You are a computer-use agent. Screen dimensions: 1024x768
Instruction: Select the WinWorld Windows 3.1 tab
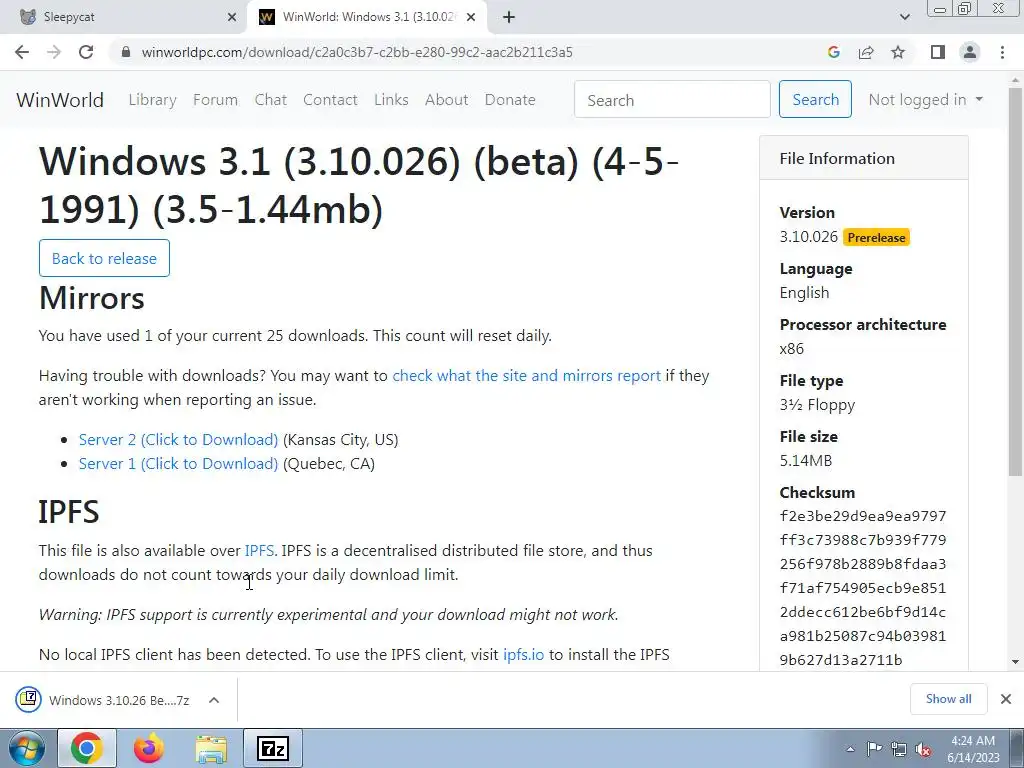click(x=368, y=17)
